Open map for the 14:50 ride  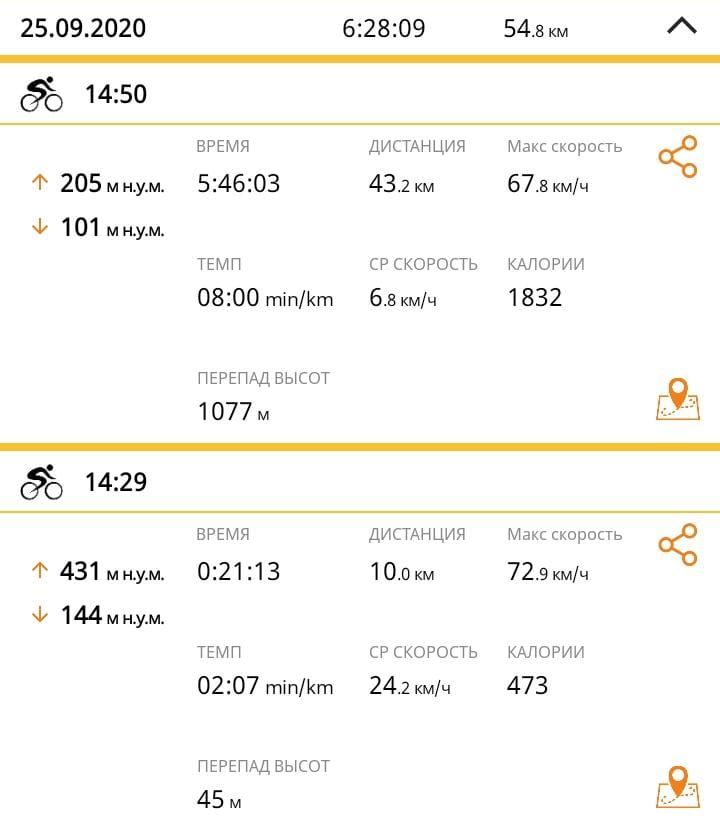coord(677,400)
